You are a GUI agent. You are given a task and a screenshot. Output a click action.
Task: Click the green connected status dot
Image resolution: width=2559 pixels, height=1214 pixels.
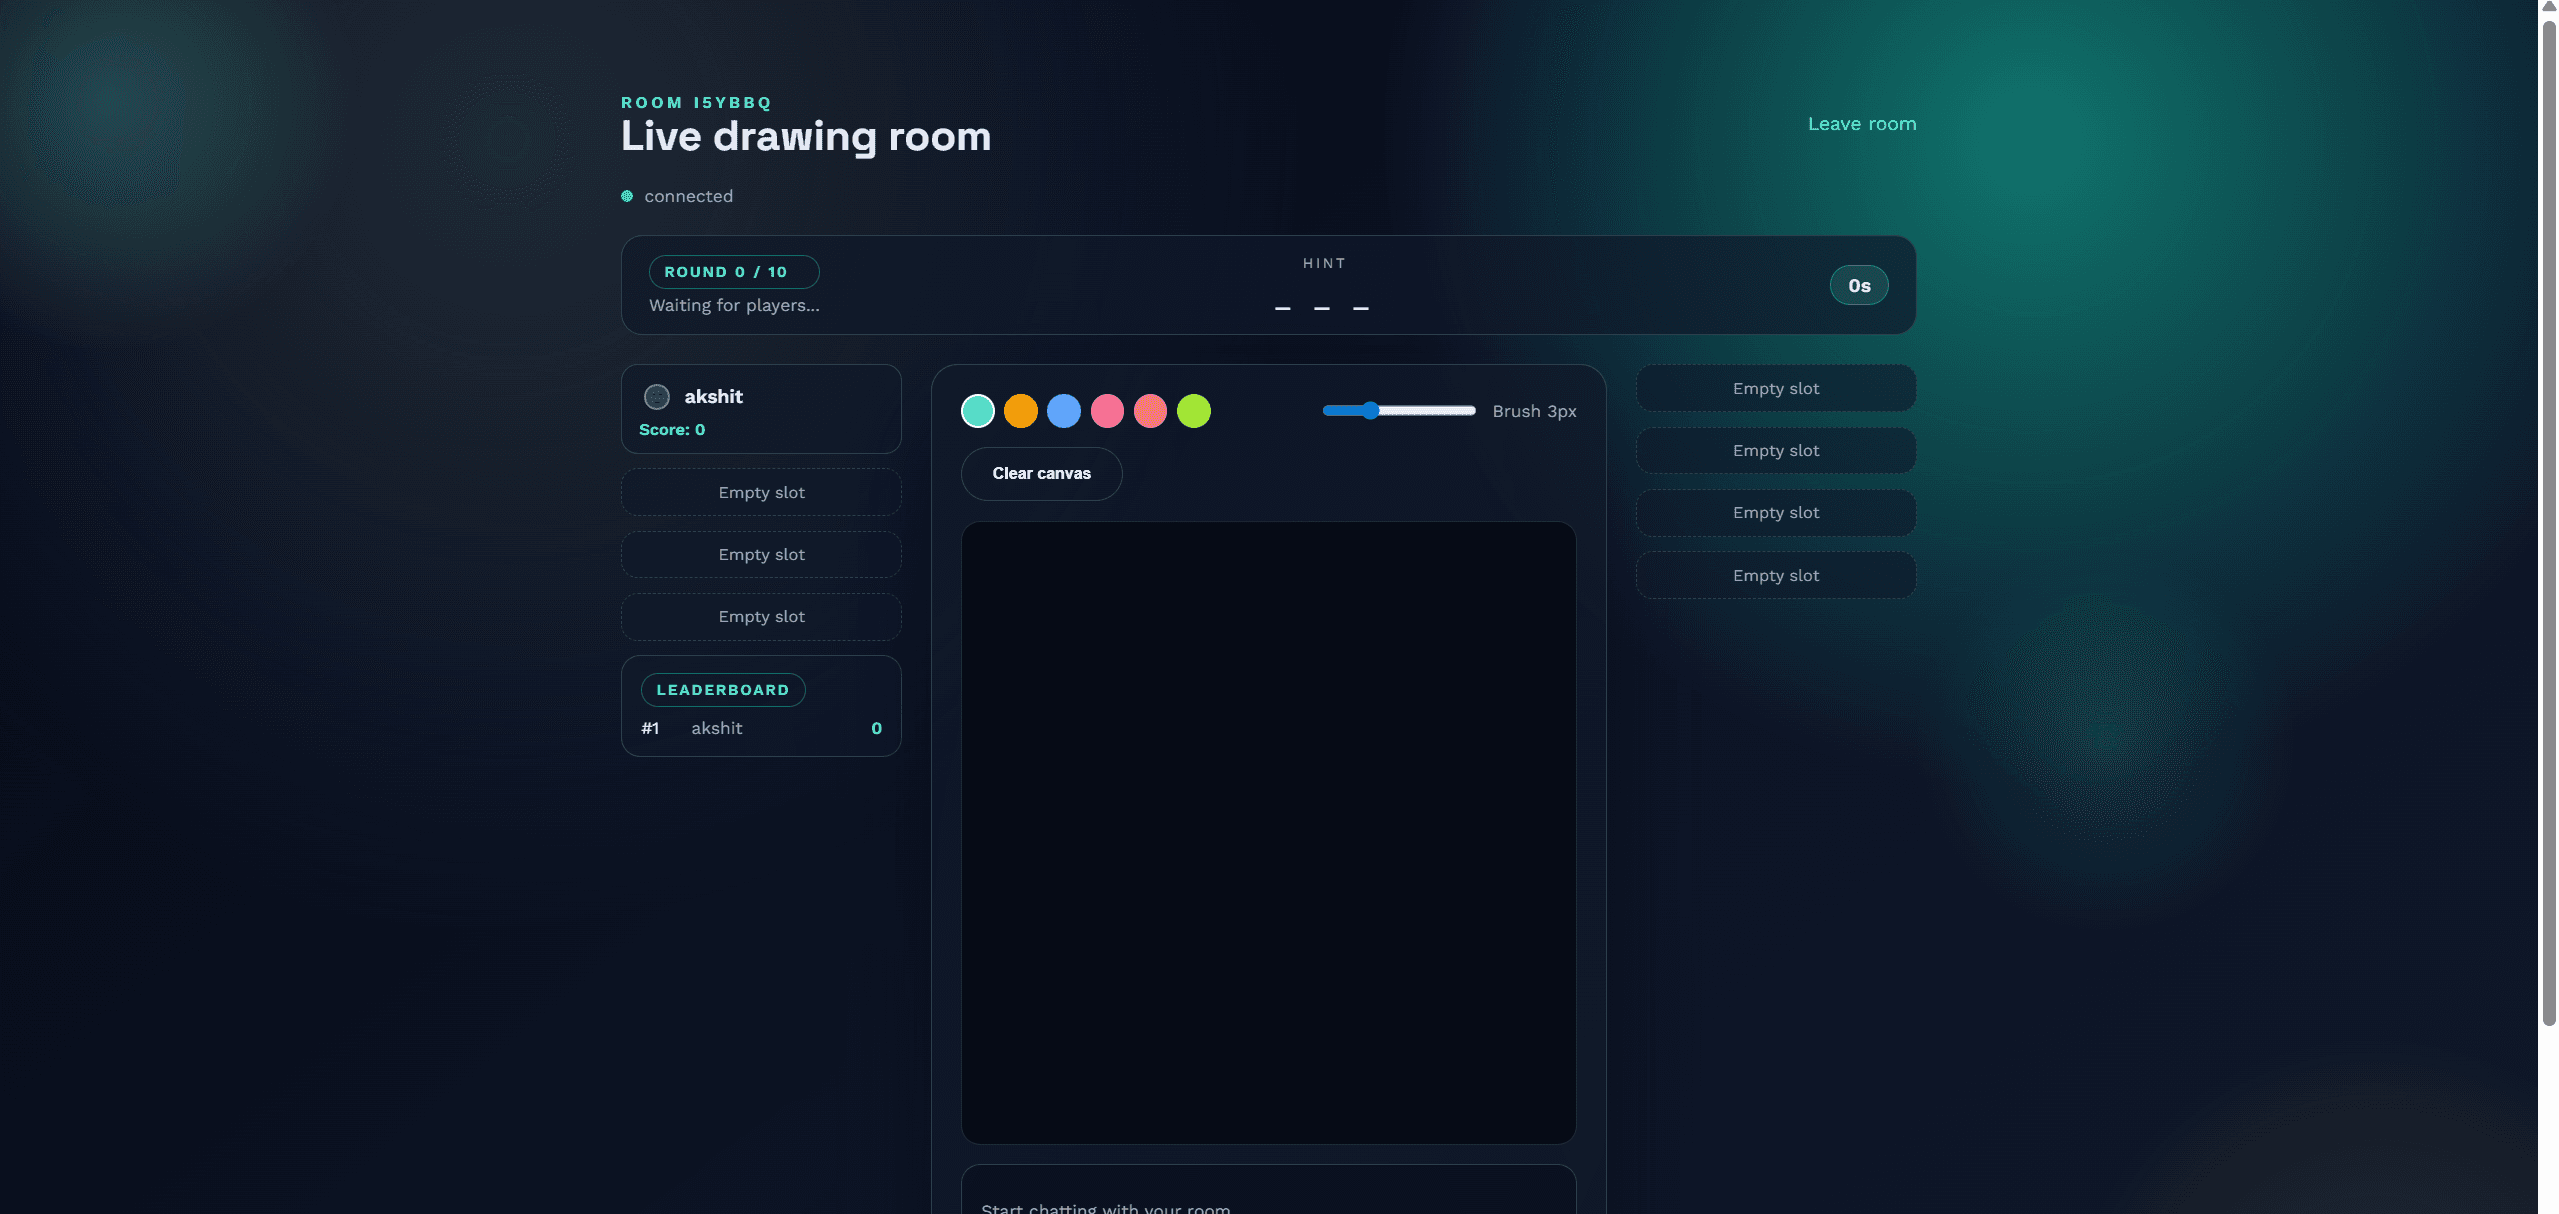click(627, 195)
